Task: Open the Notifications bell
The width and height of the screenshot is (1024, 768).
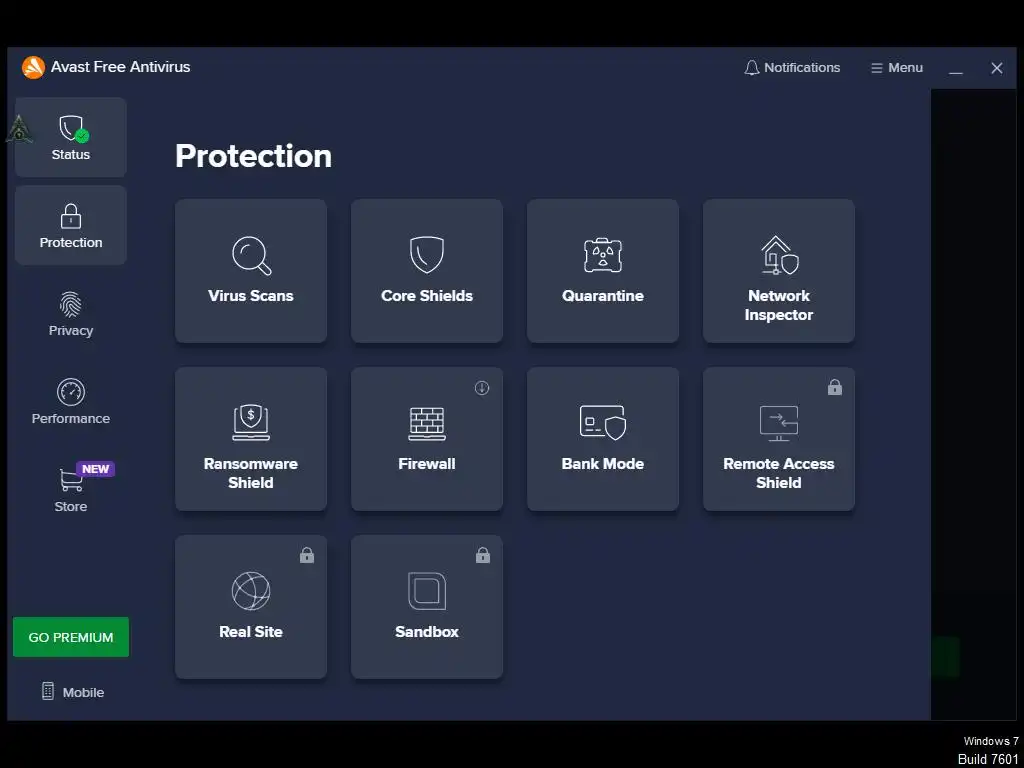Action: pyautogui.click(x=792, y=68)
